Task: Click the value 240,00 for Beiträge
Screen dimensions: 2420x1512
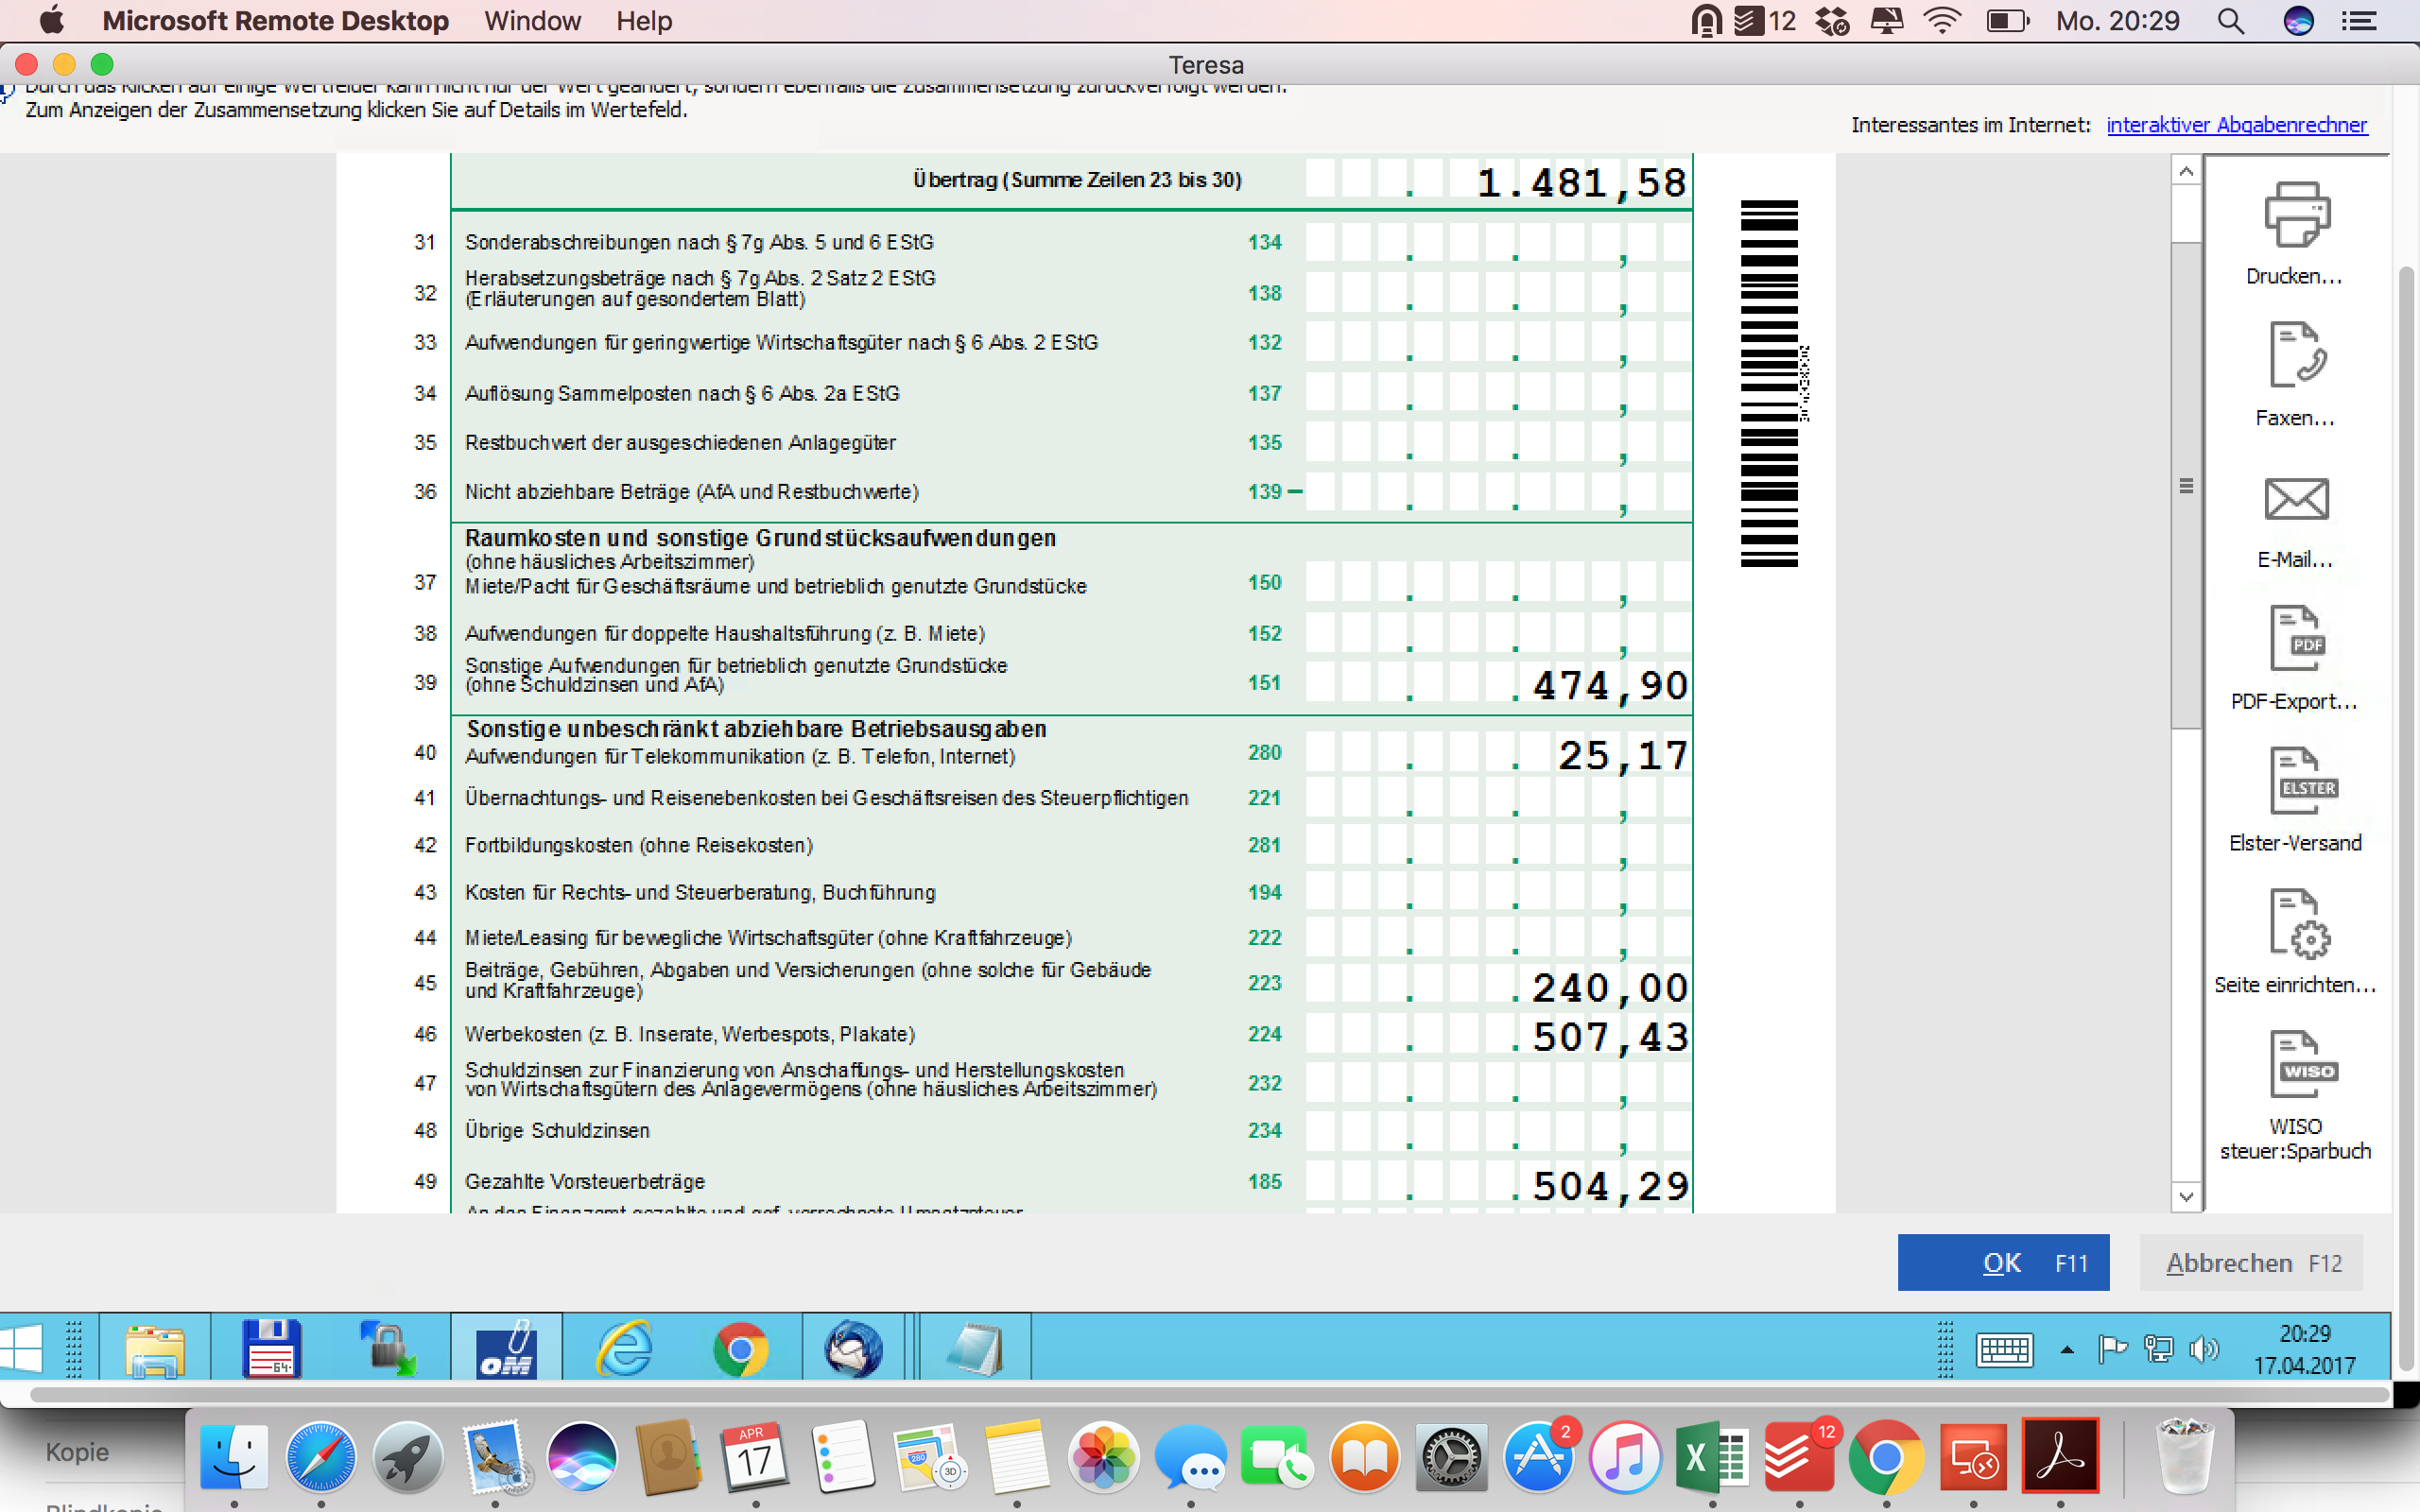Action: click(x=1610, y=988)
